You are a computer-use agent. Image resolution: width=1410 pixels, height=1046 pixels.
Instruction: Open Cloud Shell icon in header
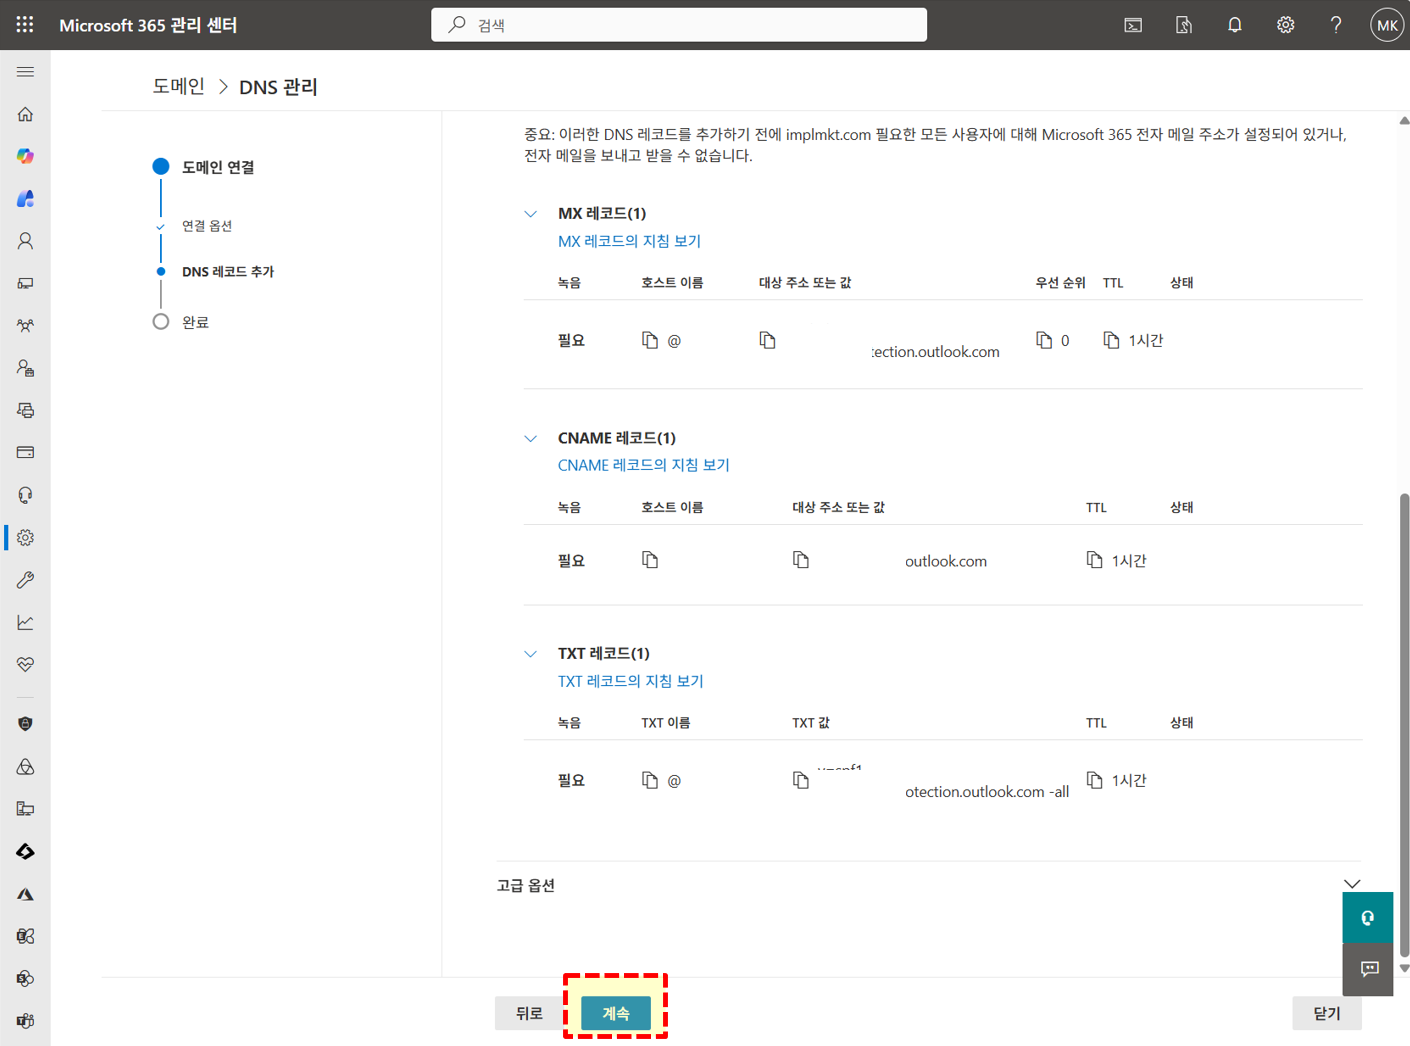(x=1133, y=25)
